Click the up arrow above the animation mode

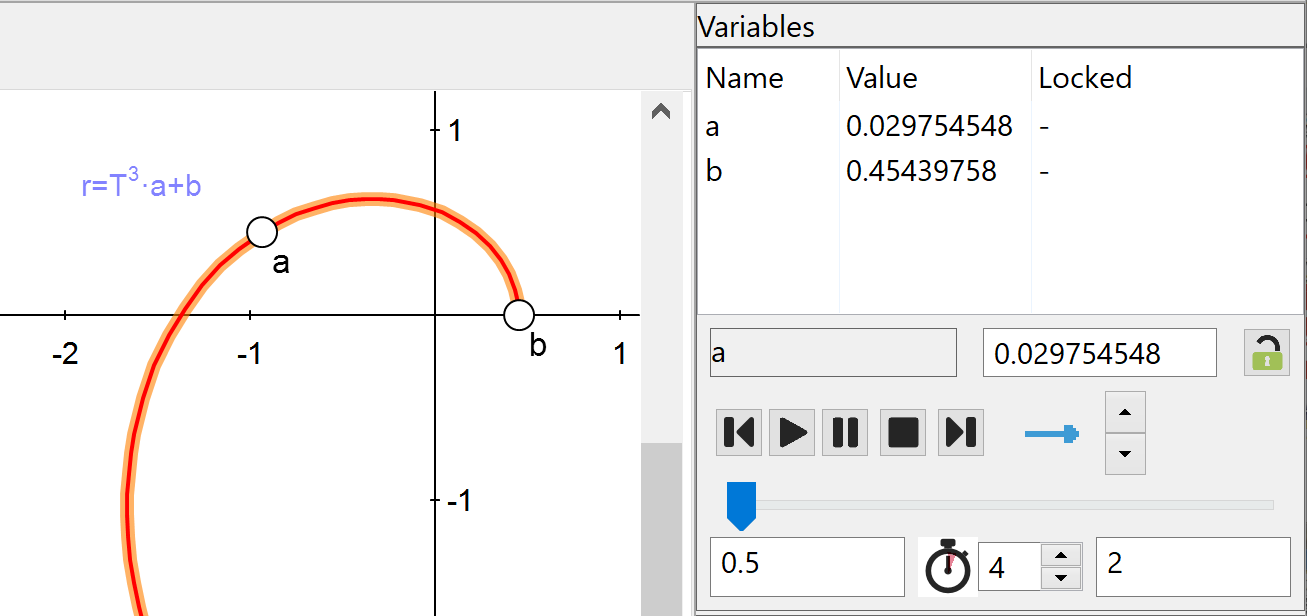1125,412
